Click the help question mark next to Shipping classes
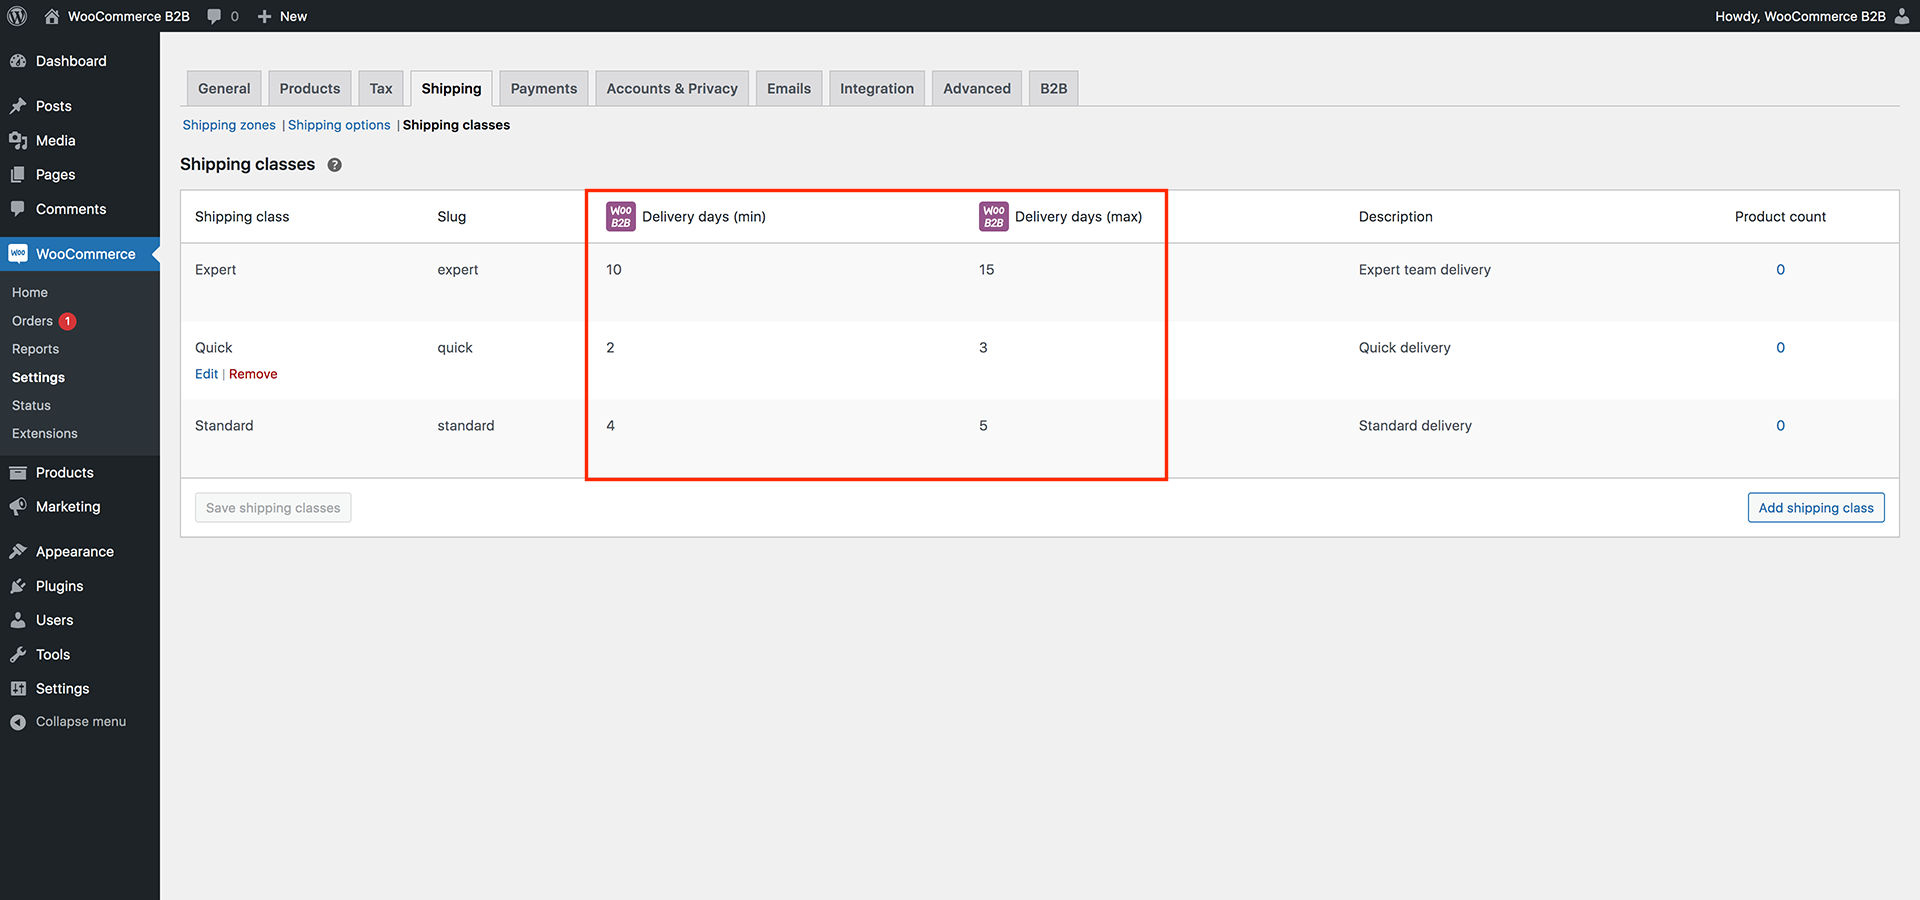Viewport: 1920px width, 900px height. pos(334,165)
